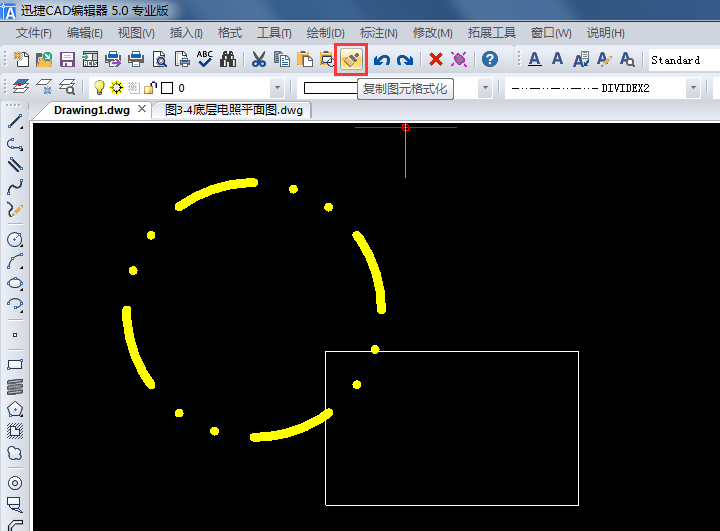Switch to 图3-4底层电照平面图.dwg tab
This screenshot has height=531, width=720.
click(234, 110)
